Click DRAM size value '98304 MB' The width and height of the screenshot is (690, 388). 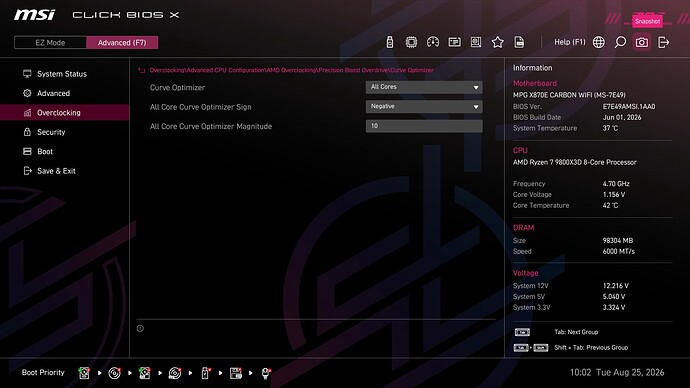click(618, 241)
